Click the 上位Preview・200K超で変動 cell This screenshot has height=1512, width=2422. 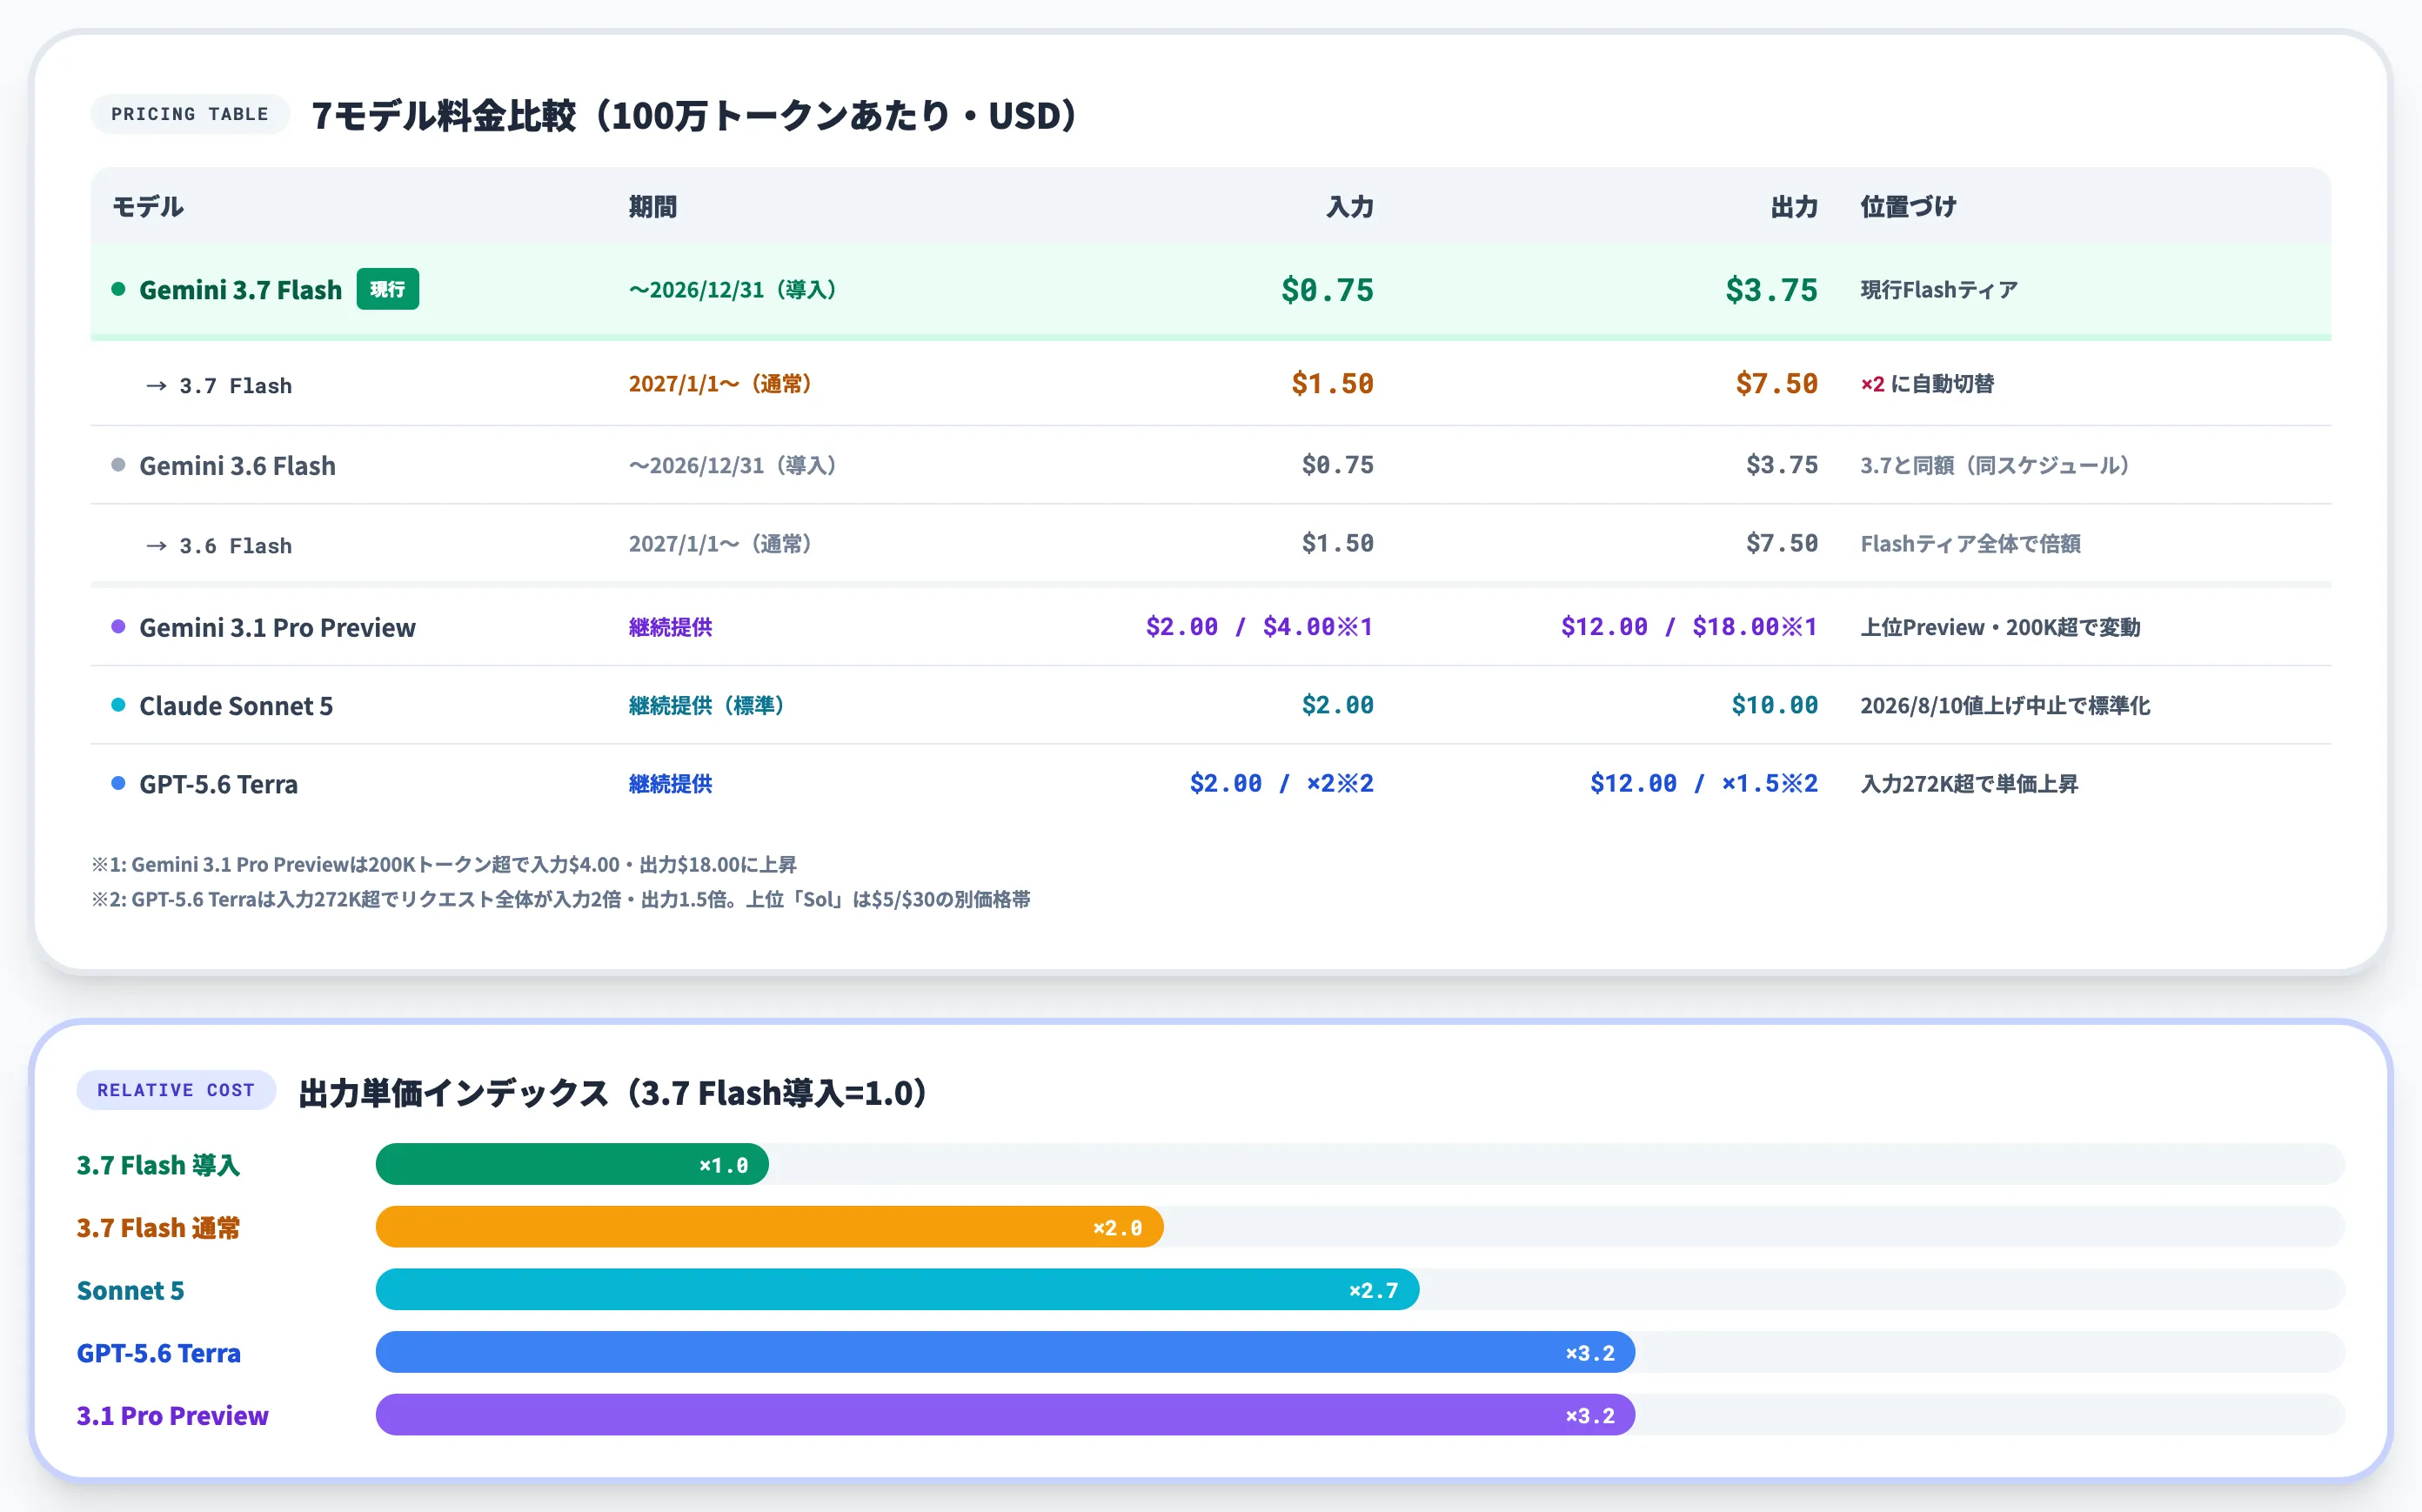2000,627
